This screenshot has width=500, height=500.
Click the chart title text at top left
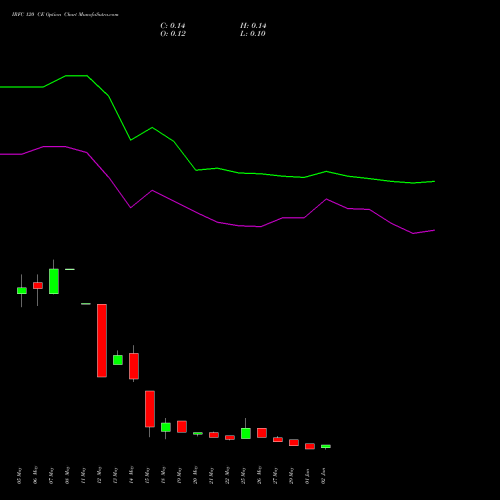pos(65,15)
